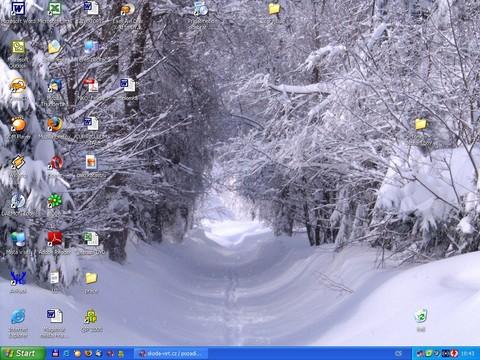Select the Excel spreadsheet file beside Adobe Reader
The image size is (480, 360).
[x=91, y=239]
